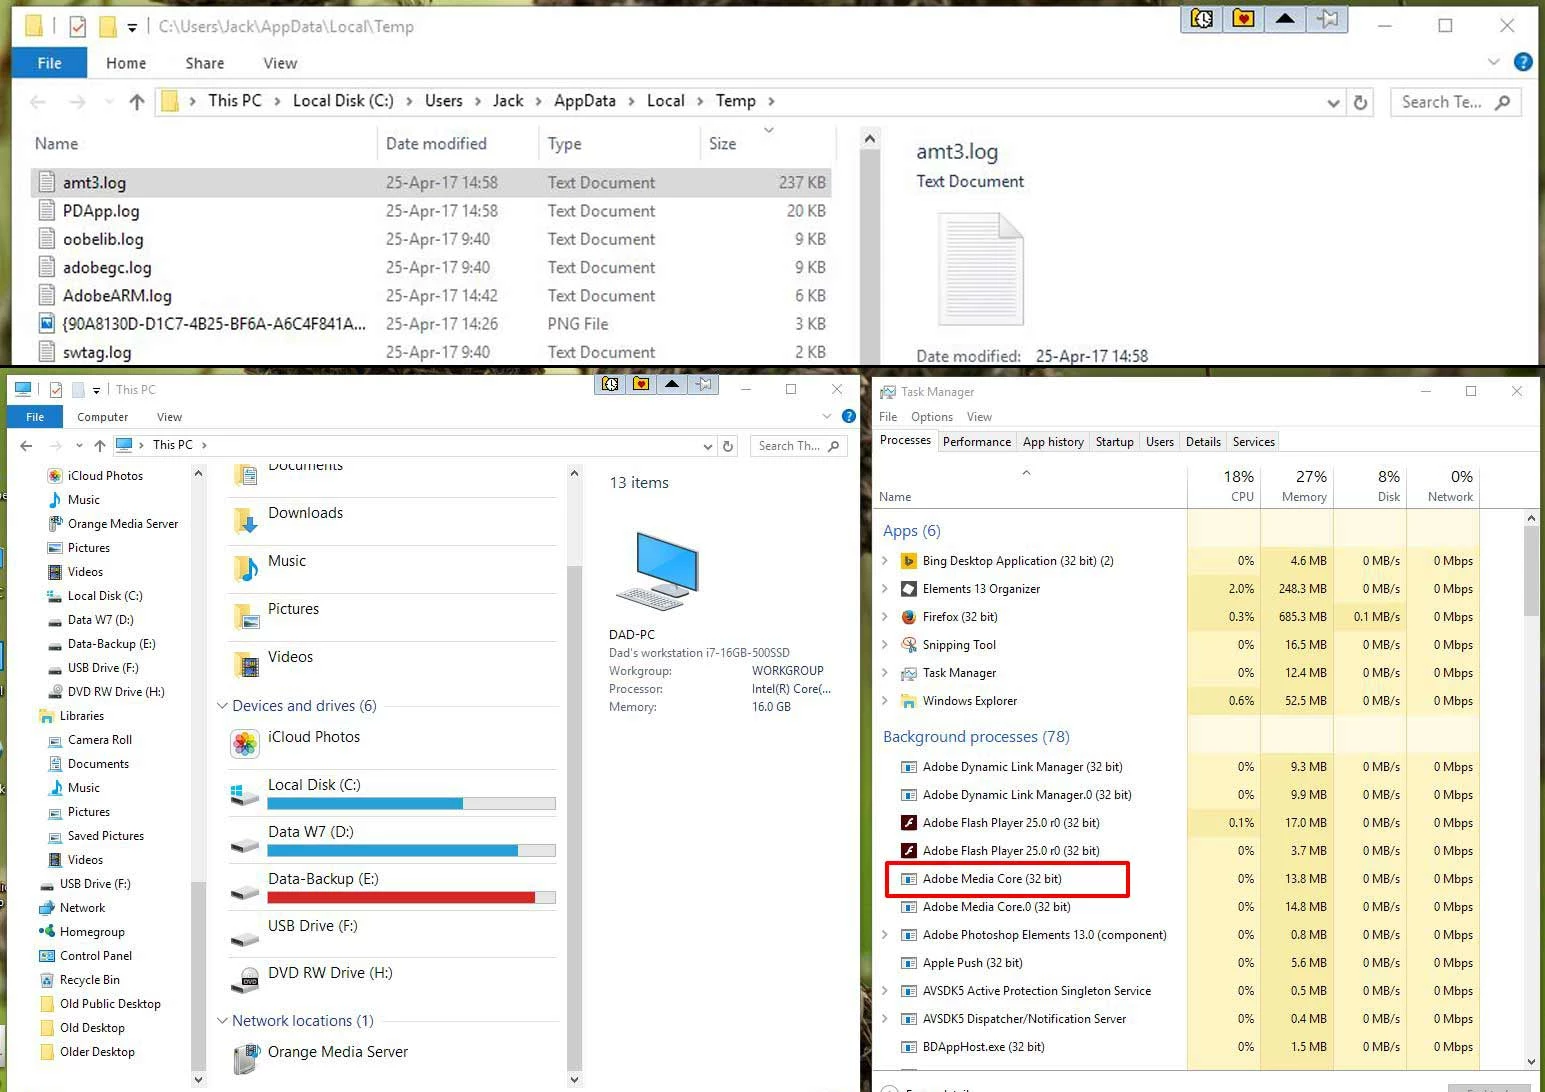Click search box in This PC window

coord(798,446)
